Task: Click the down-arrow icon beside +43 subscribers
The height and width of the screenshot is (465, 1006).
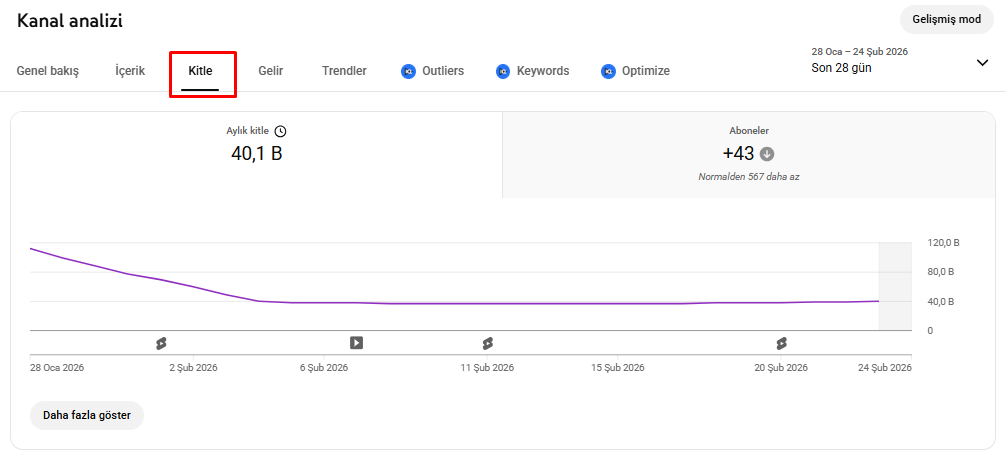Action: click(767, 154)
